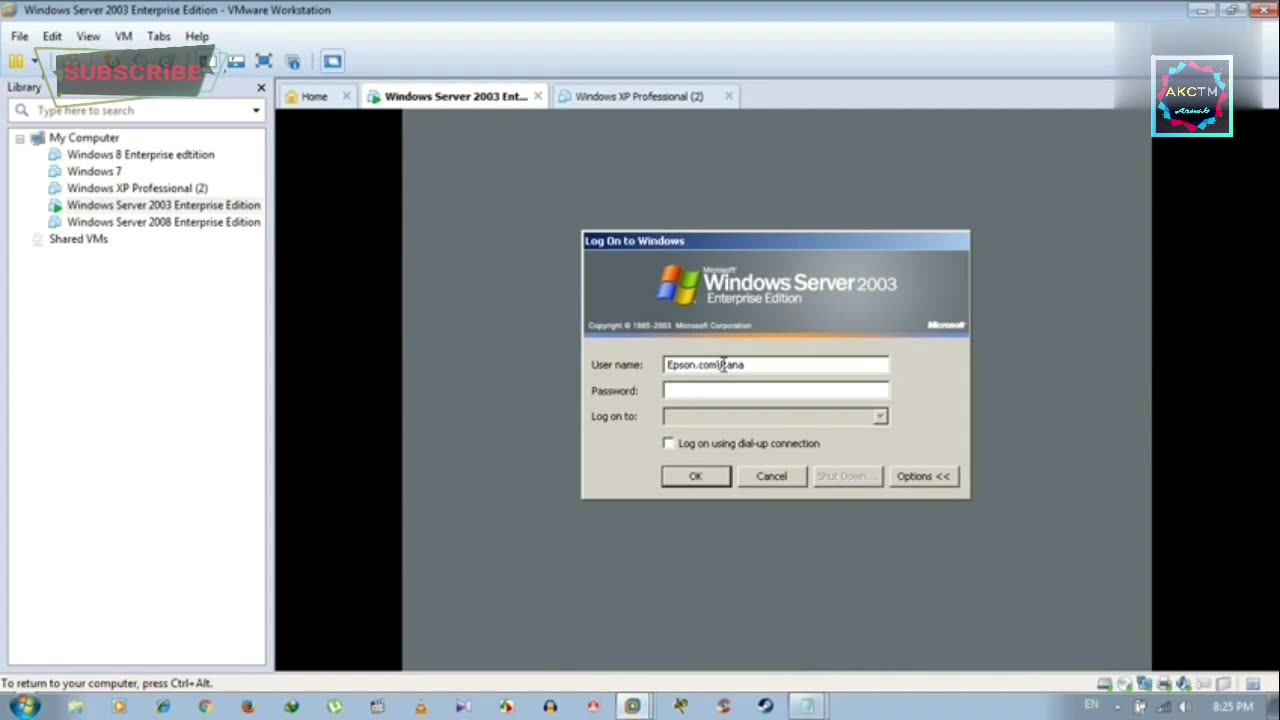Click the Password field

pos(775,391)
